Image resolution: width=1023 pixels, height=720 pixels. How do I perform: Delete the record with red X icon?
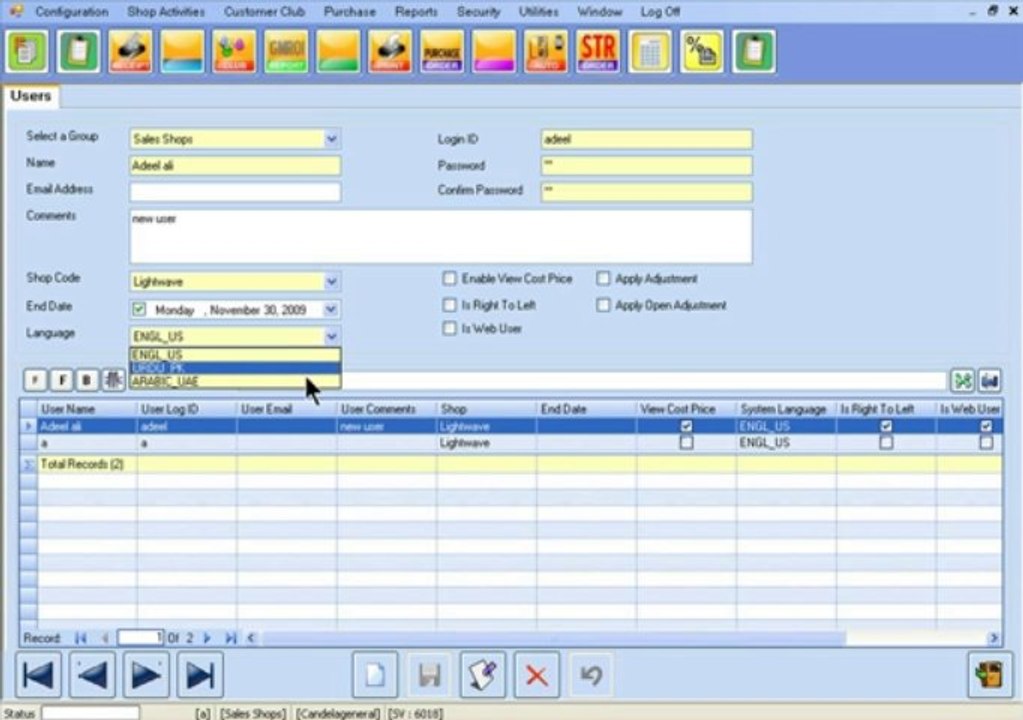point(536,674)
